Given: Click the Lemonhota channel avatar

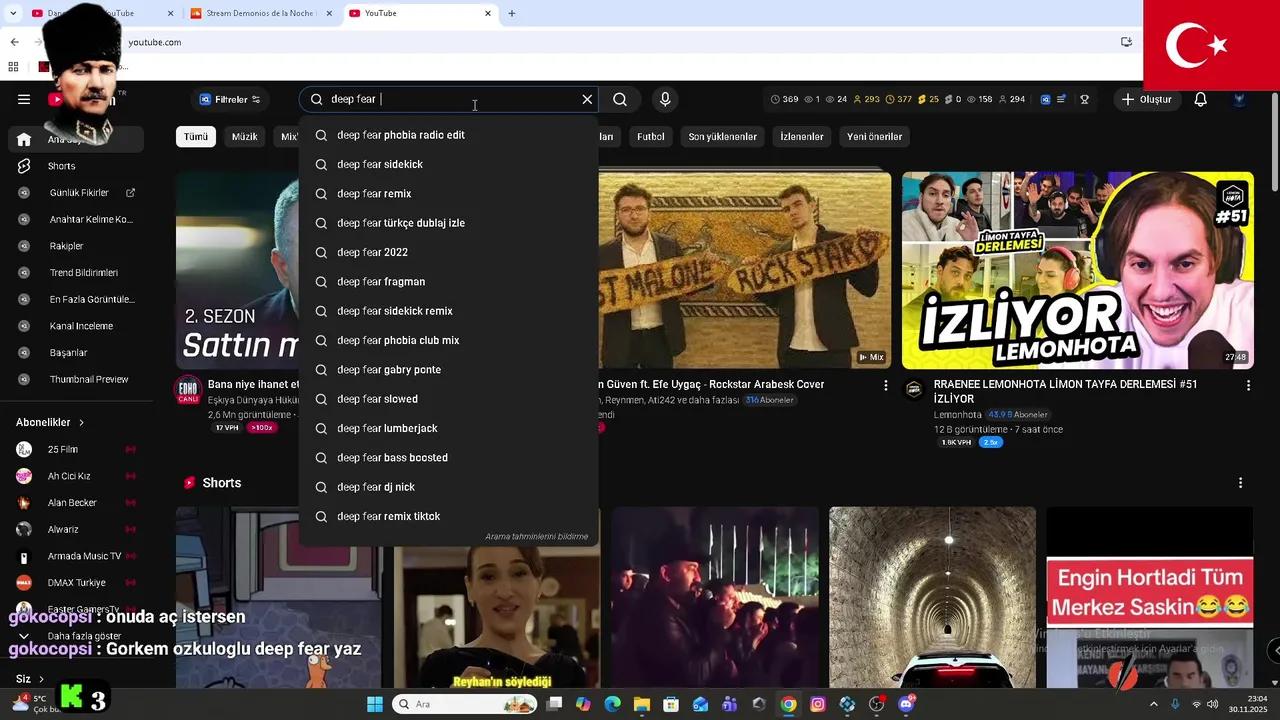Looking at the screenshot, I should click(913, 390).
